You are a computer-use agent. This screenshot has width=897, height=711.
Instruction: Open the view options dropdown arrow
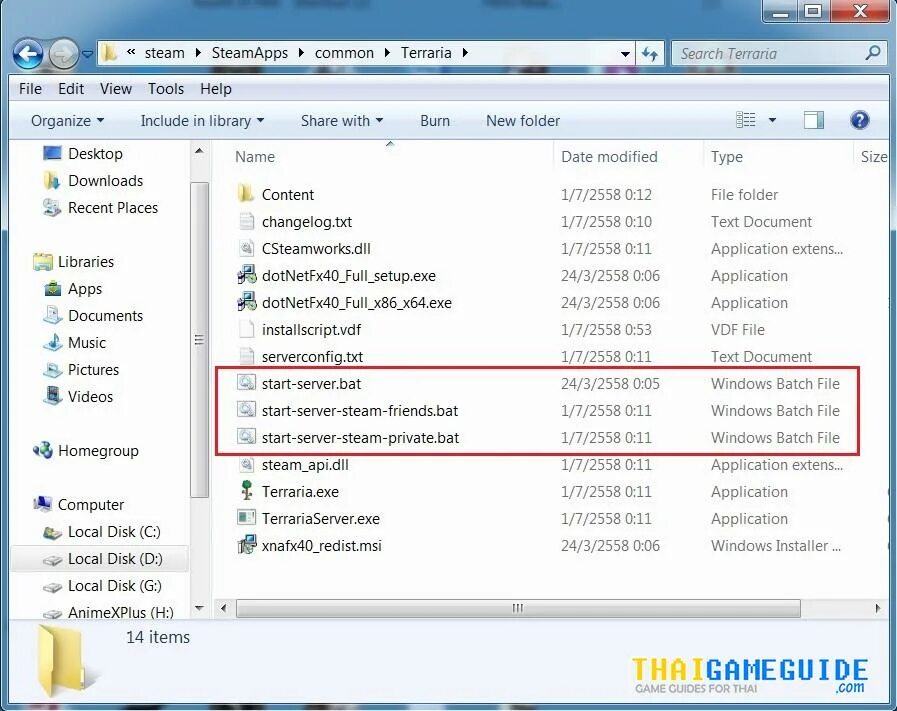click(772, 120)
